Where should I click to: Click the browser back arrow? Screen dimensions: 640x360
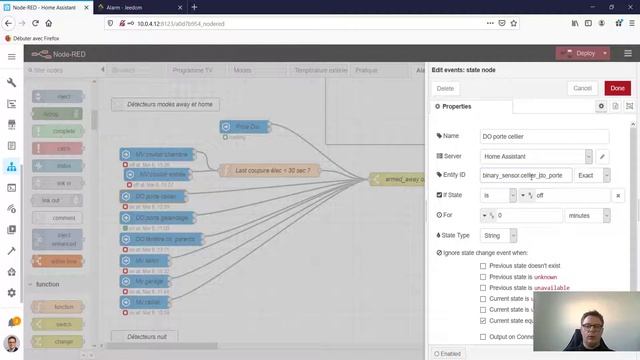point(9,23)
